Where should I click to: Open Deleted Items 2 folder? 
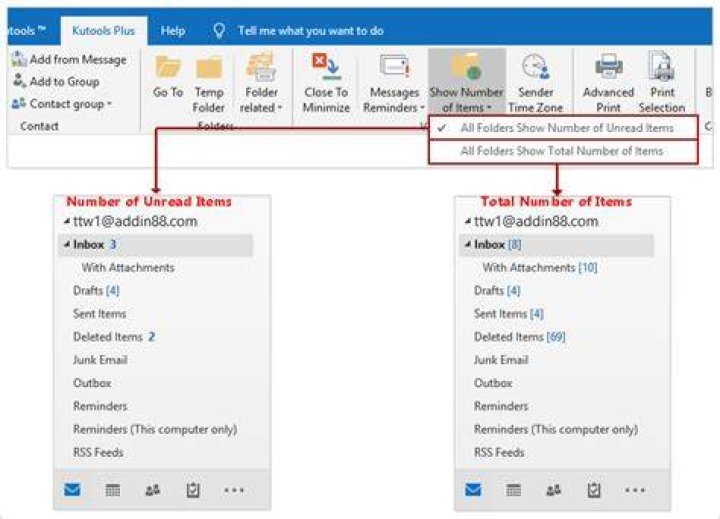pos(114,337)
